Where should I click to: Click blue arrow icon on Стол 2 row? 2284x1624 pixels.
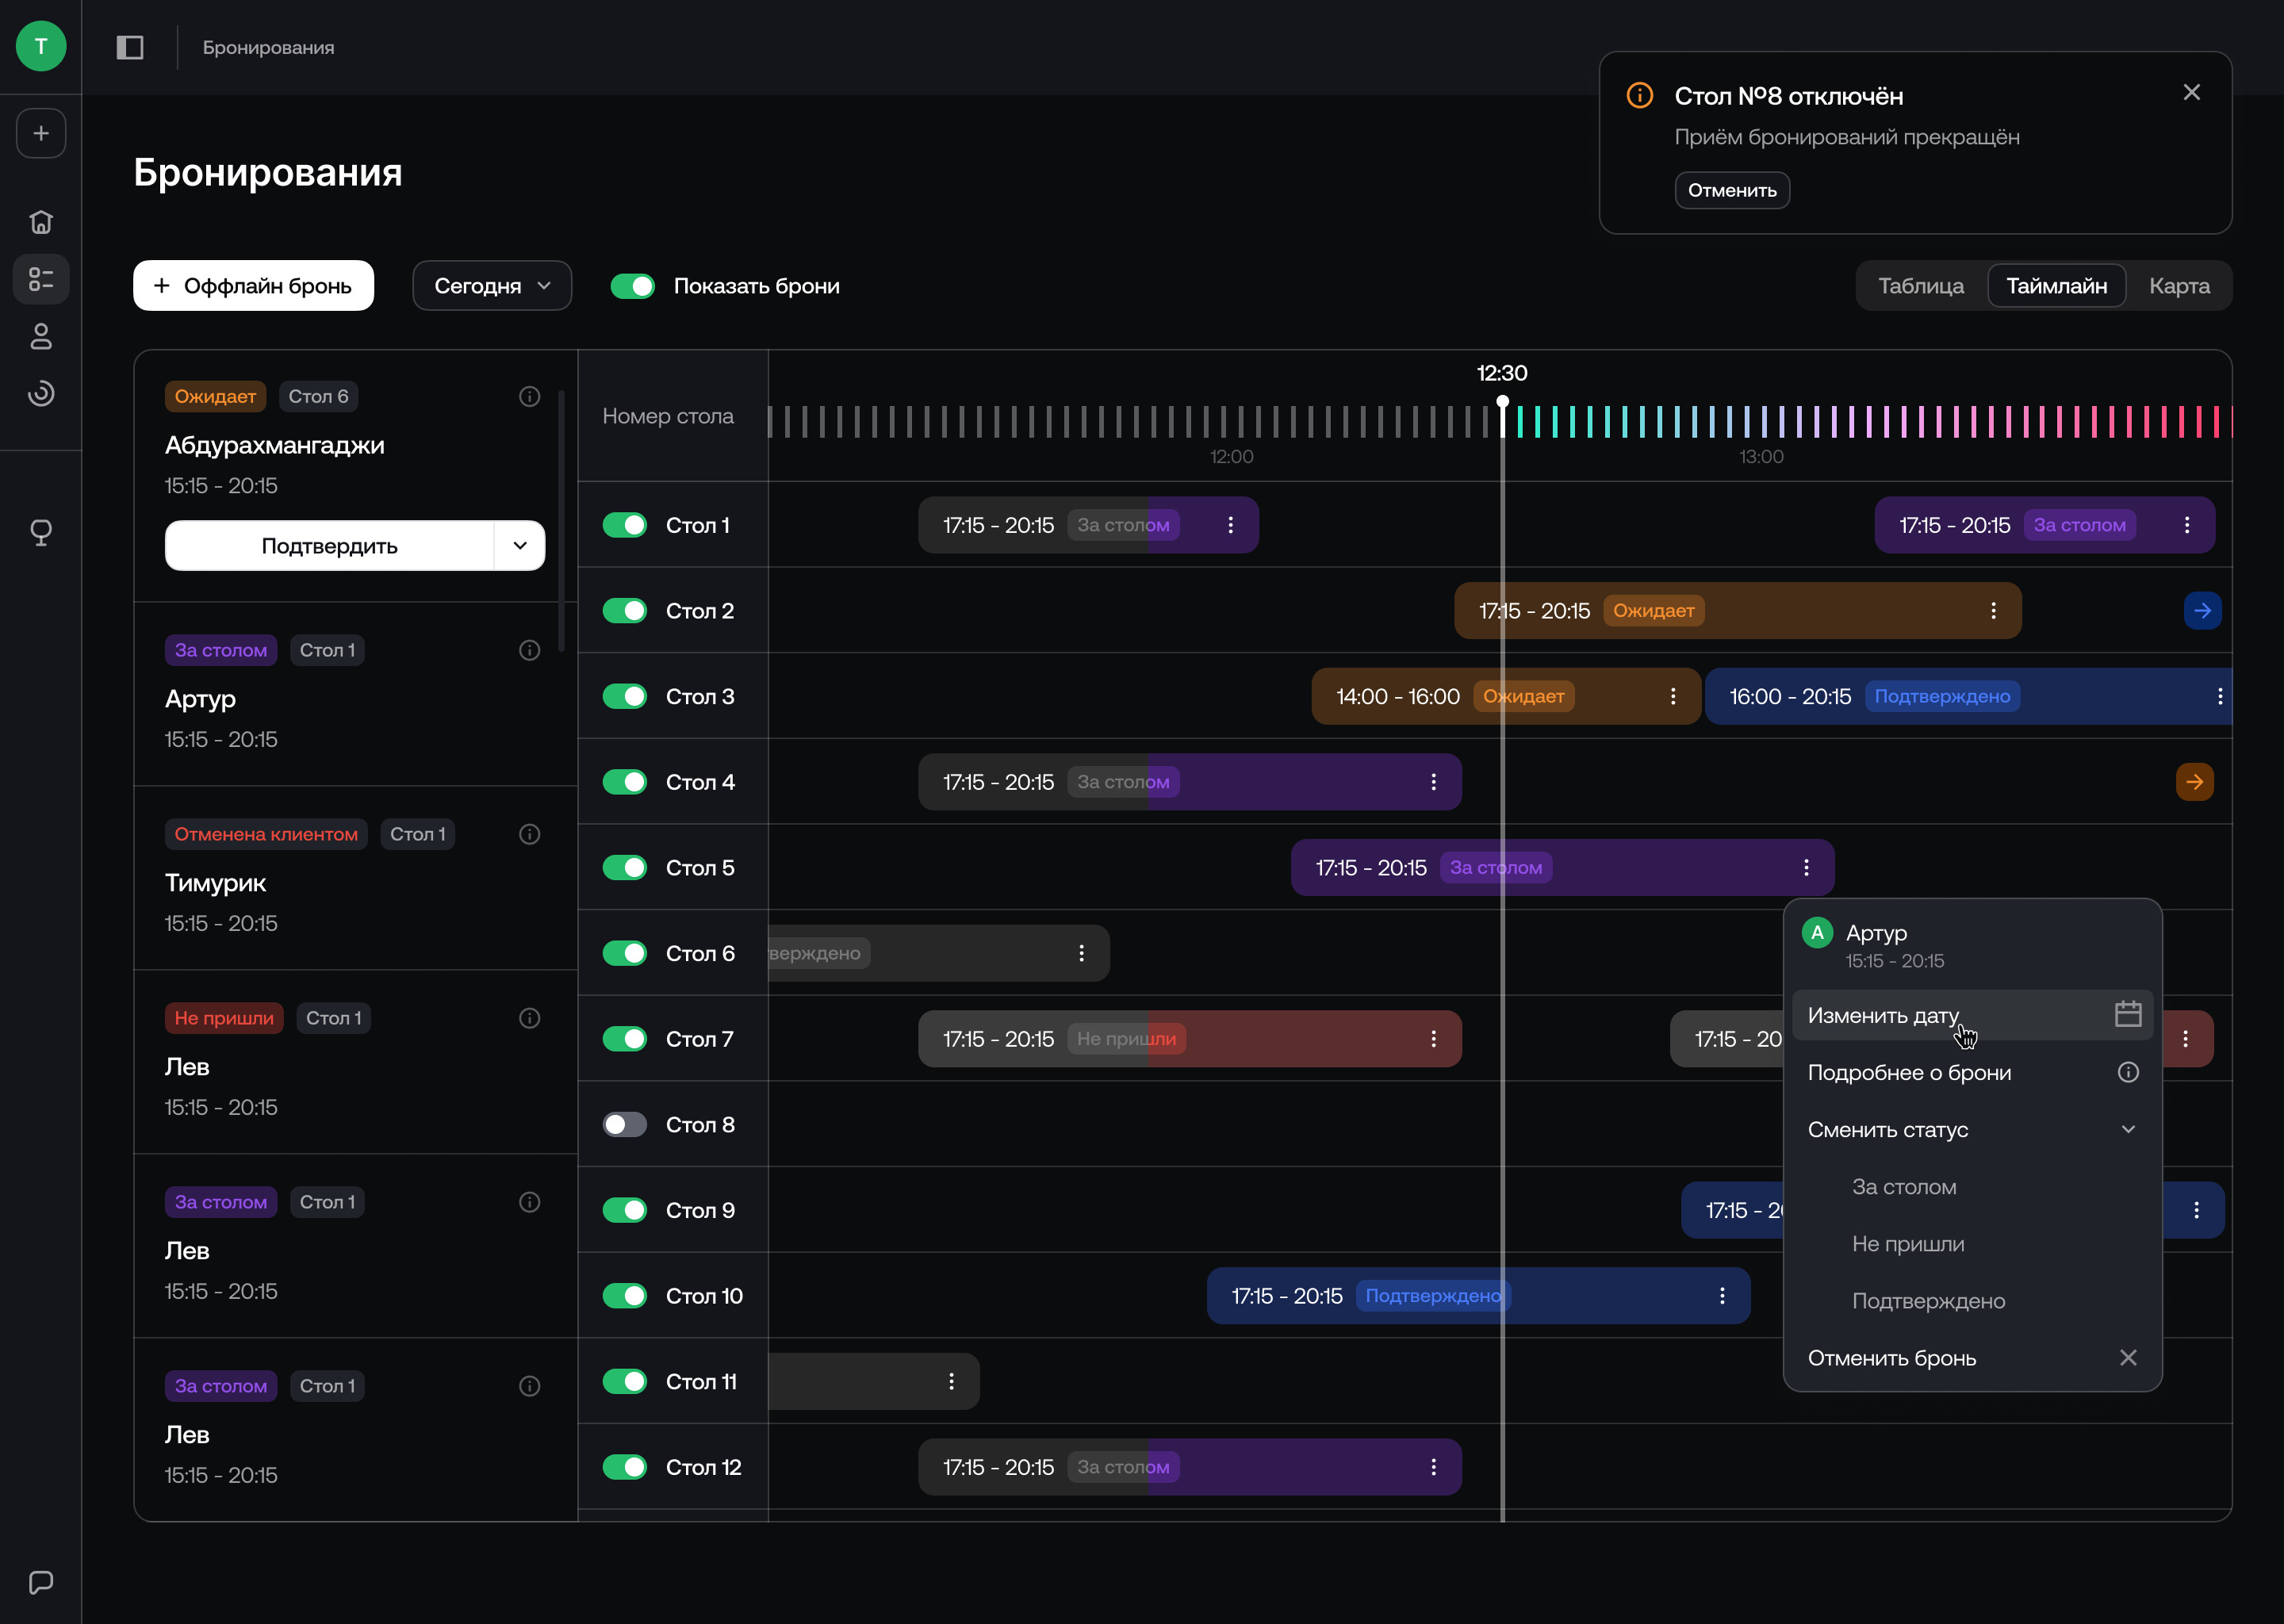(x=2202, y=611)
